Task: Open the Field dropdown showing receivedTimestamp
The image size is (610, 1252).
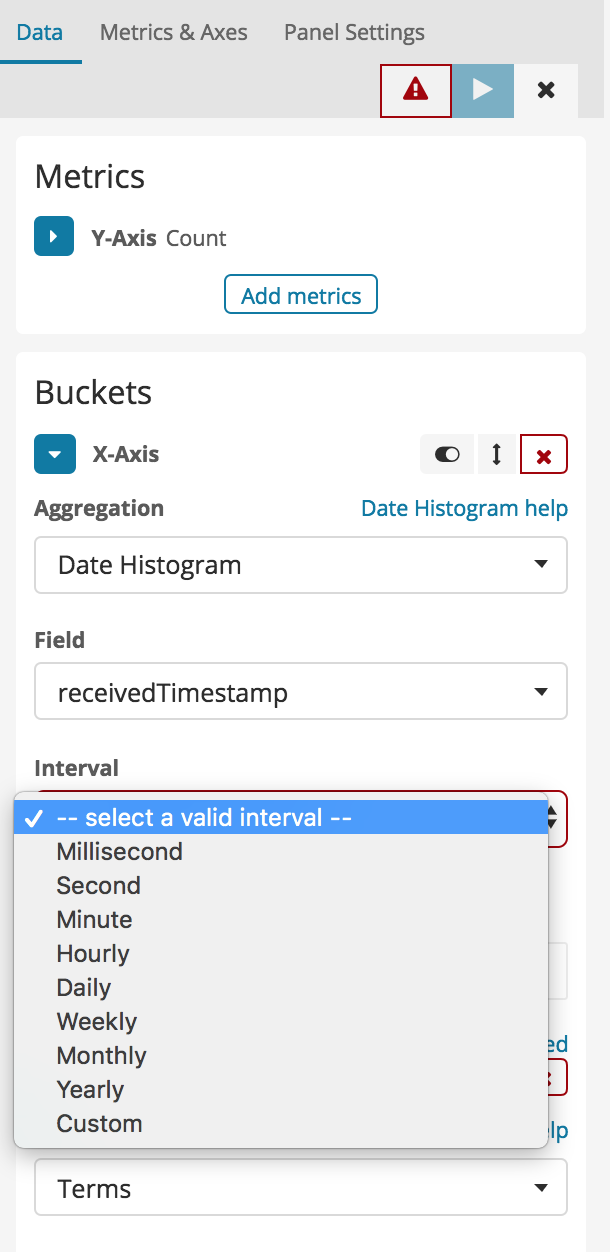Action: 300,691
